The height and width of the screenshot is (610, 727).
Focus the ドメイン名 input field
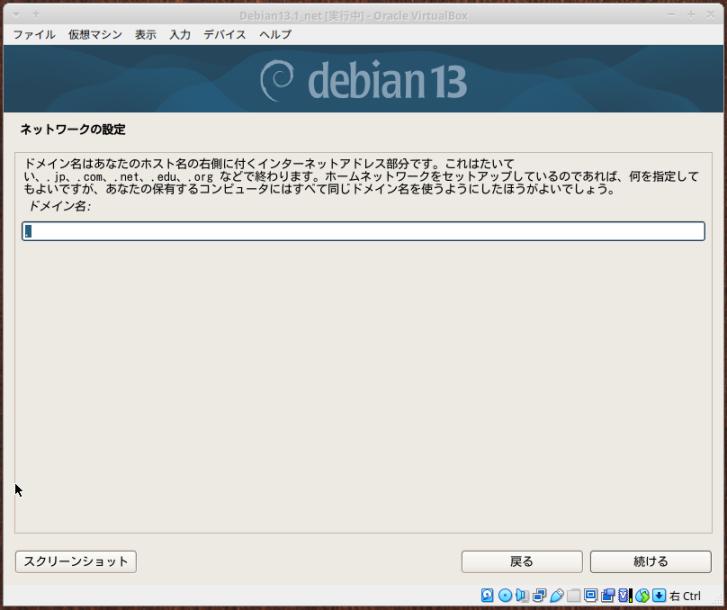pyautogui.click(x=364, y=231)
